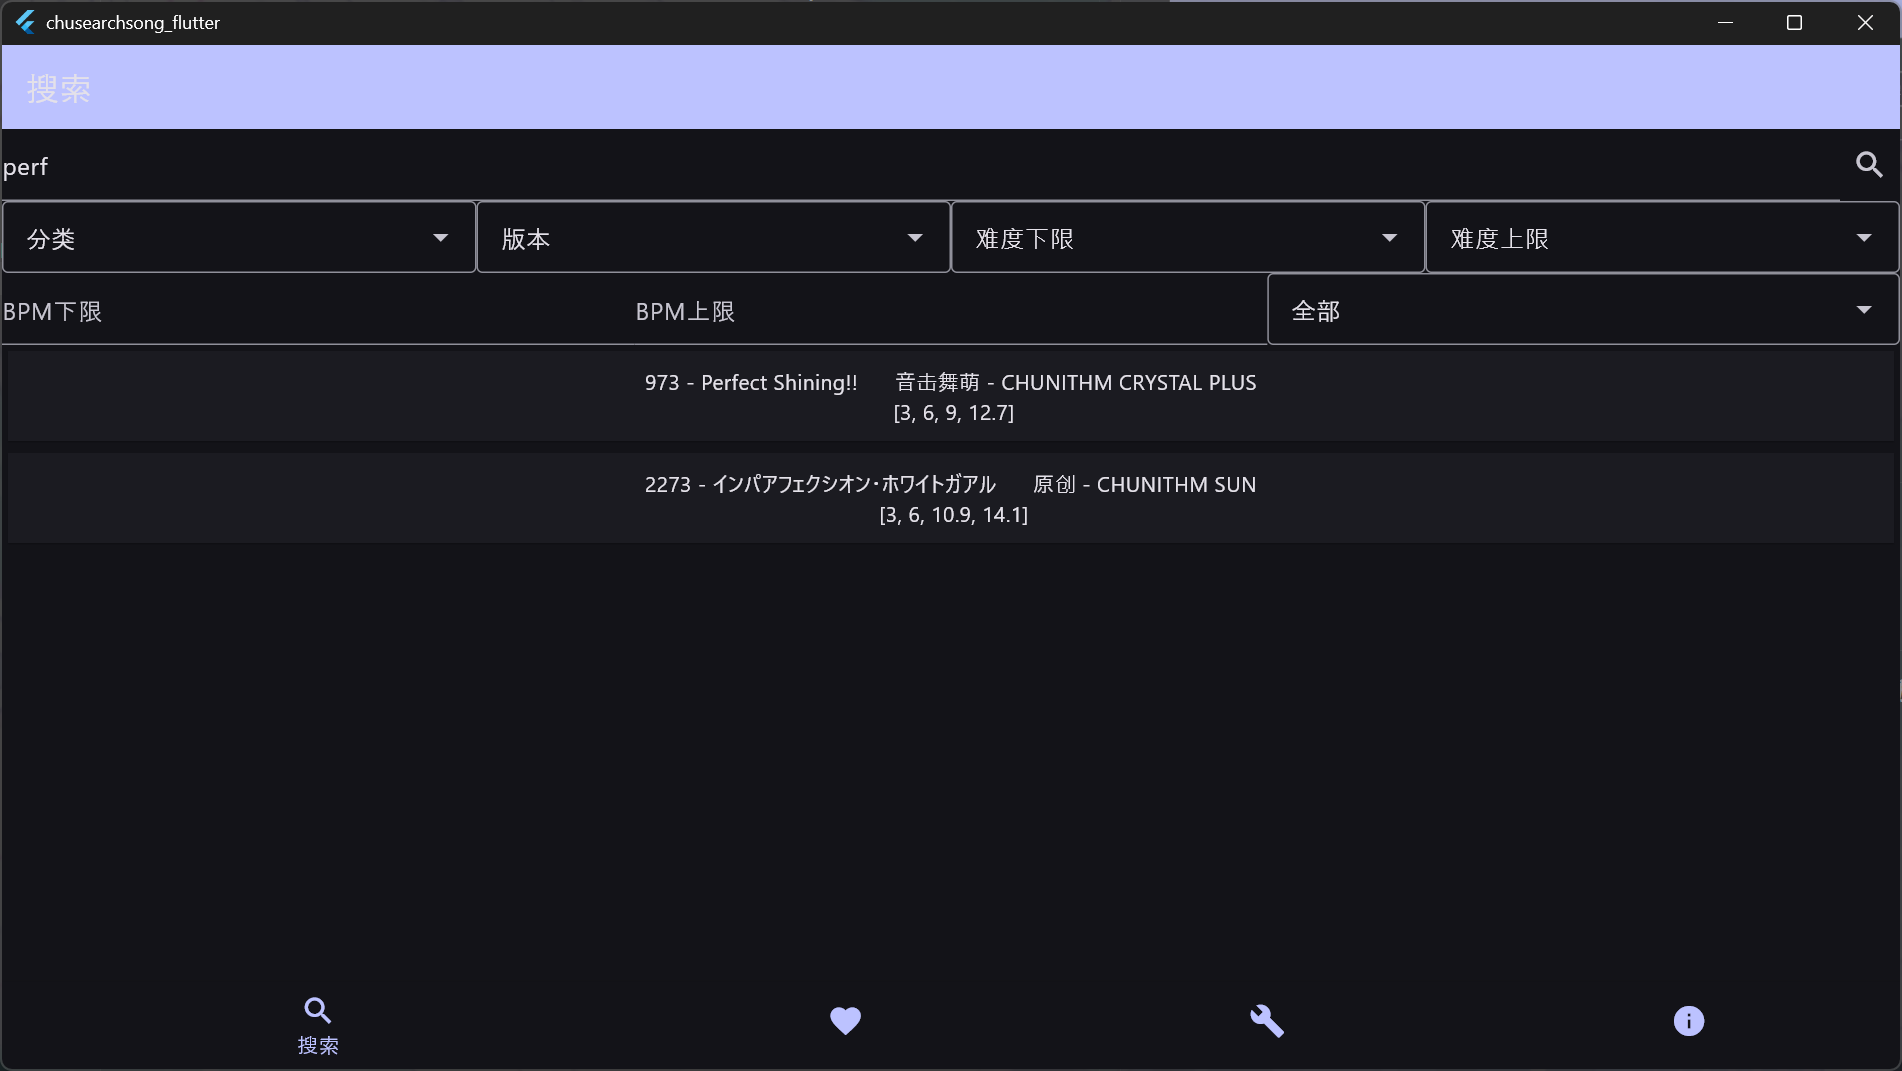Click the search text field containing perf
The width and height of the screenshot is (1902, 1071).
920,166
